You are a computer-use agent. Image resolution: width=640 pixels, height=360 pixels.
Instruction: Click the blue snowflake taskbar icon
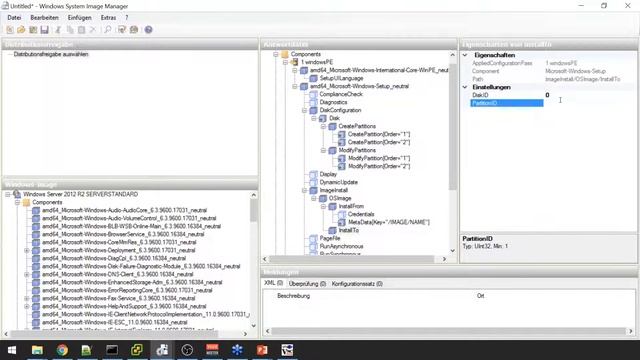[237, 350]
